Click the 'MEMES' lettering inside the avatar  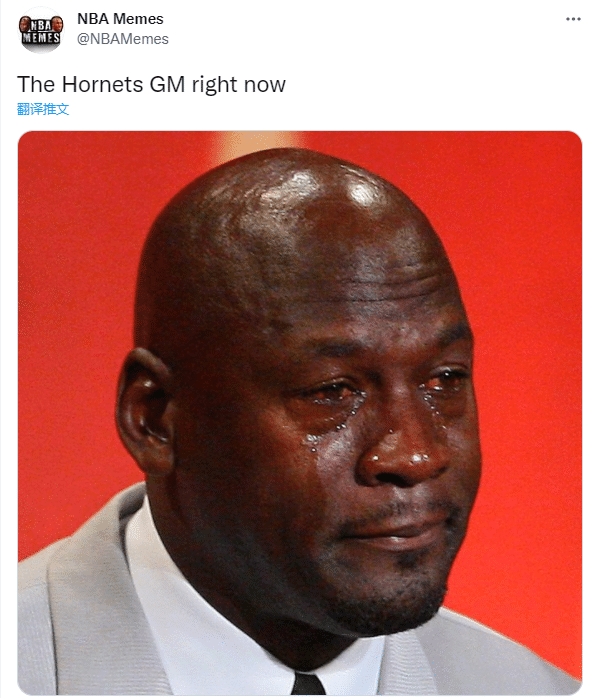[x=41, y=38]
